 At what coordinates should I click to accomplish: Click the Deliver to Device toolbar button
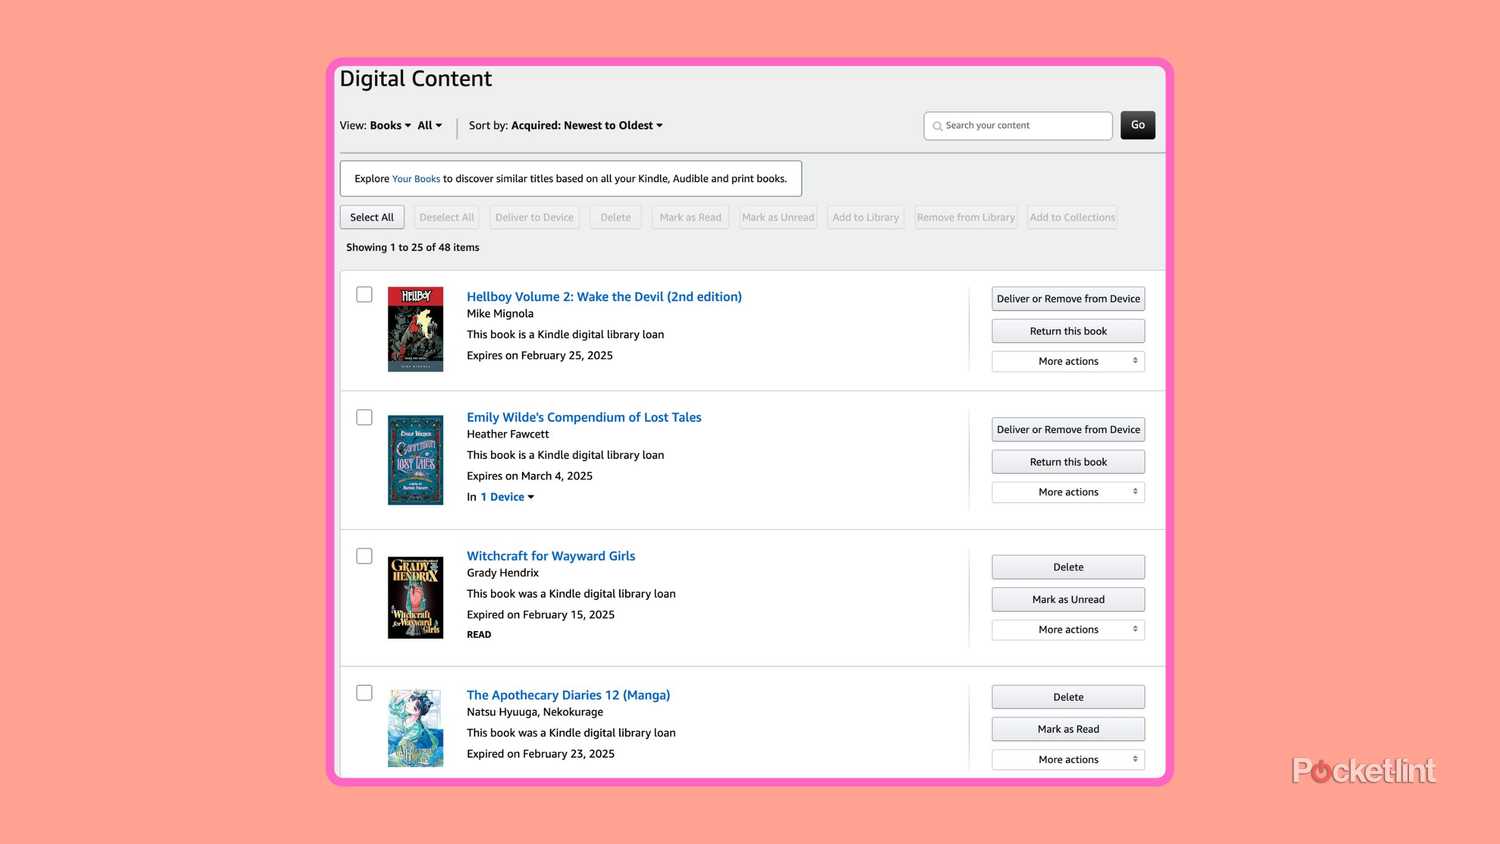[x=534, y=217]
